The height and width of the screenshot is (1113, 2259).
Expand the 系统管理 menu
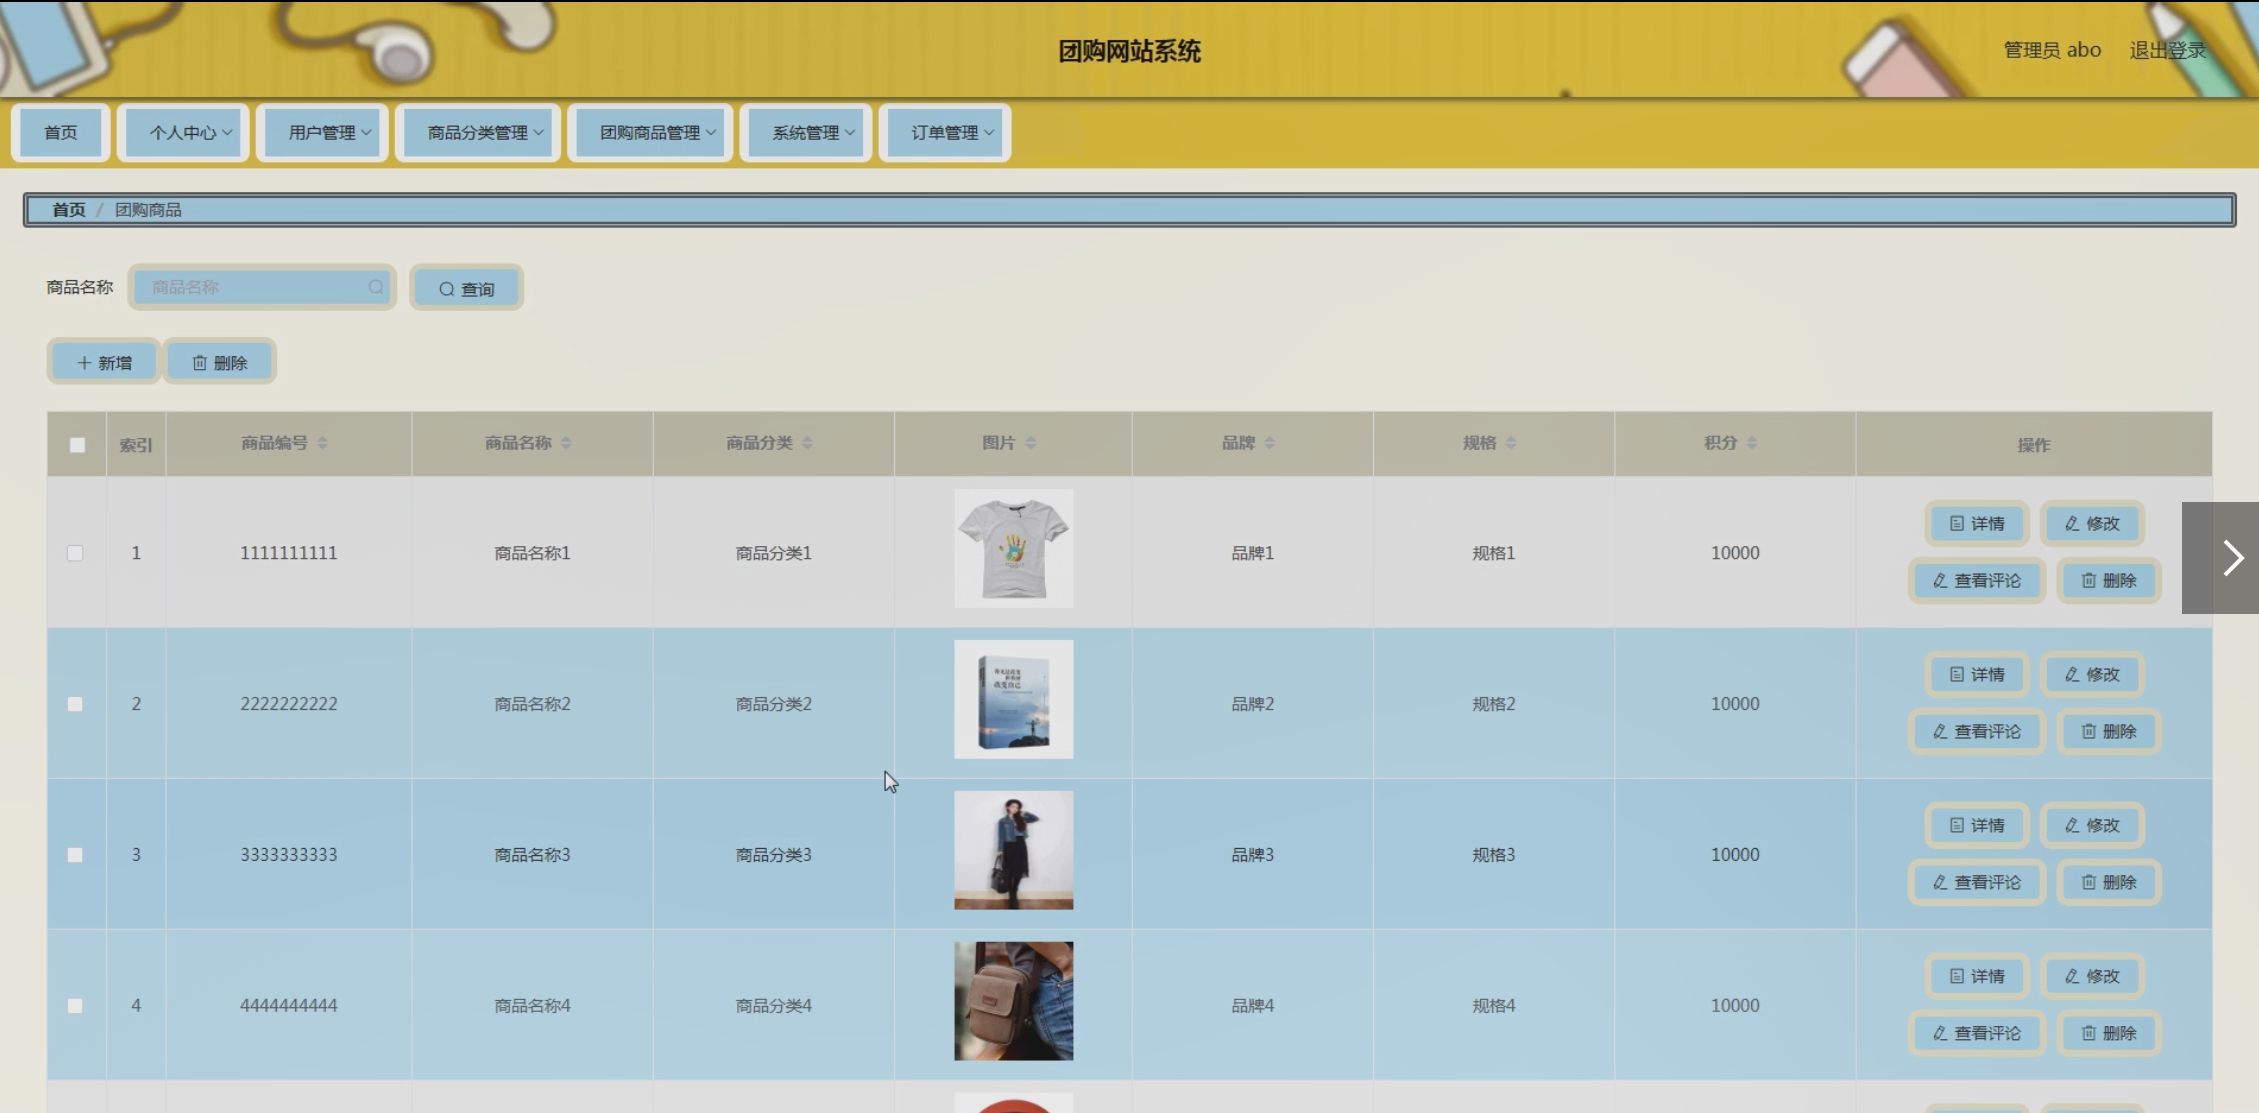(806, 132)
